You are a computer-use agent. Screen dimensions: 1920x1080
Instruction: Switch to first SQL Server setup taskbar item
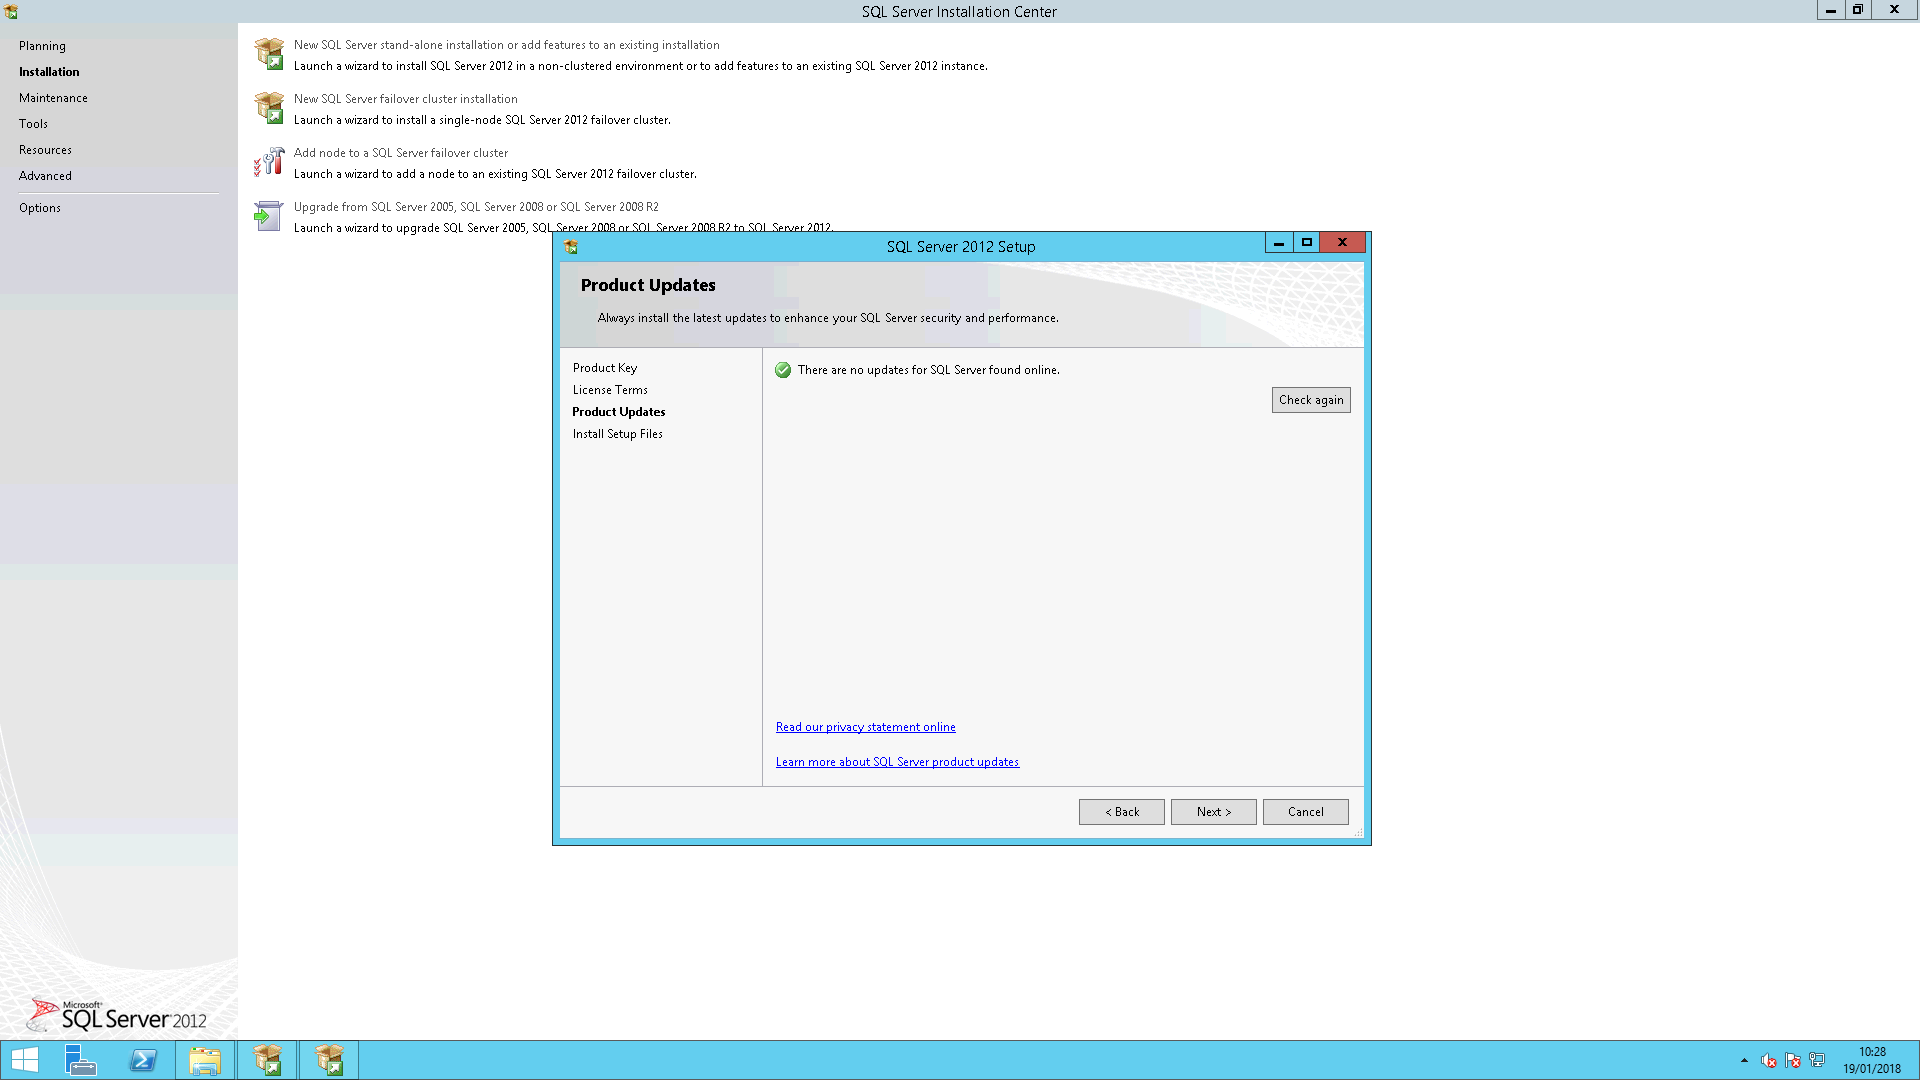click(x=267, y=1060)
